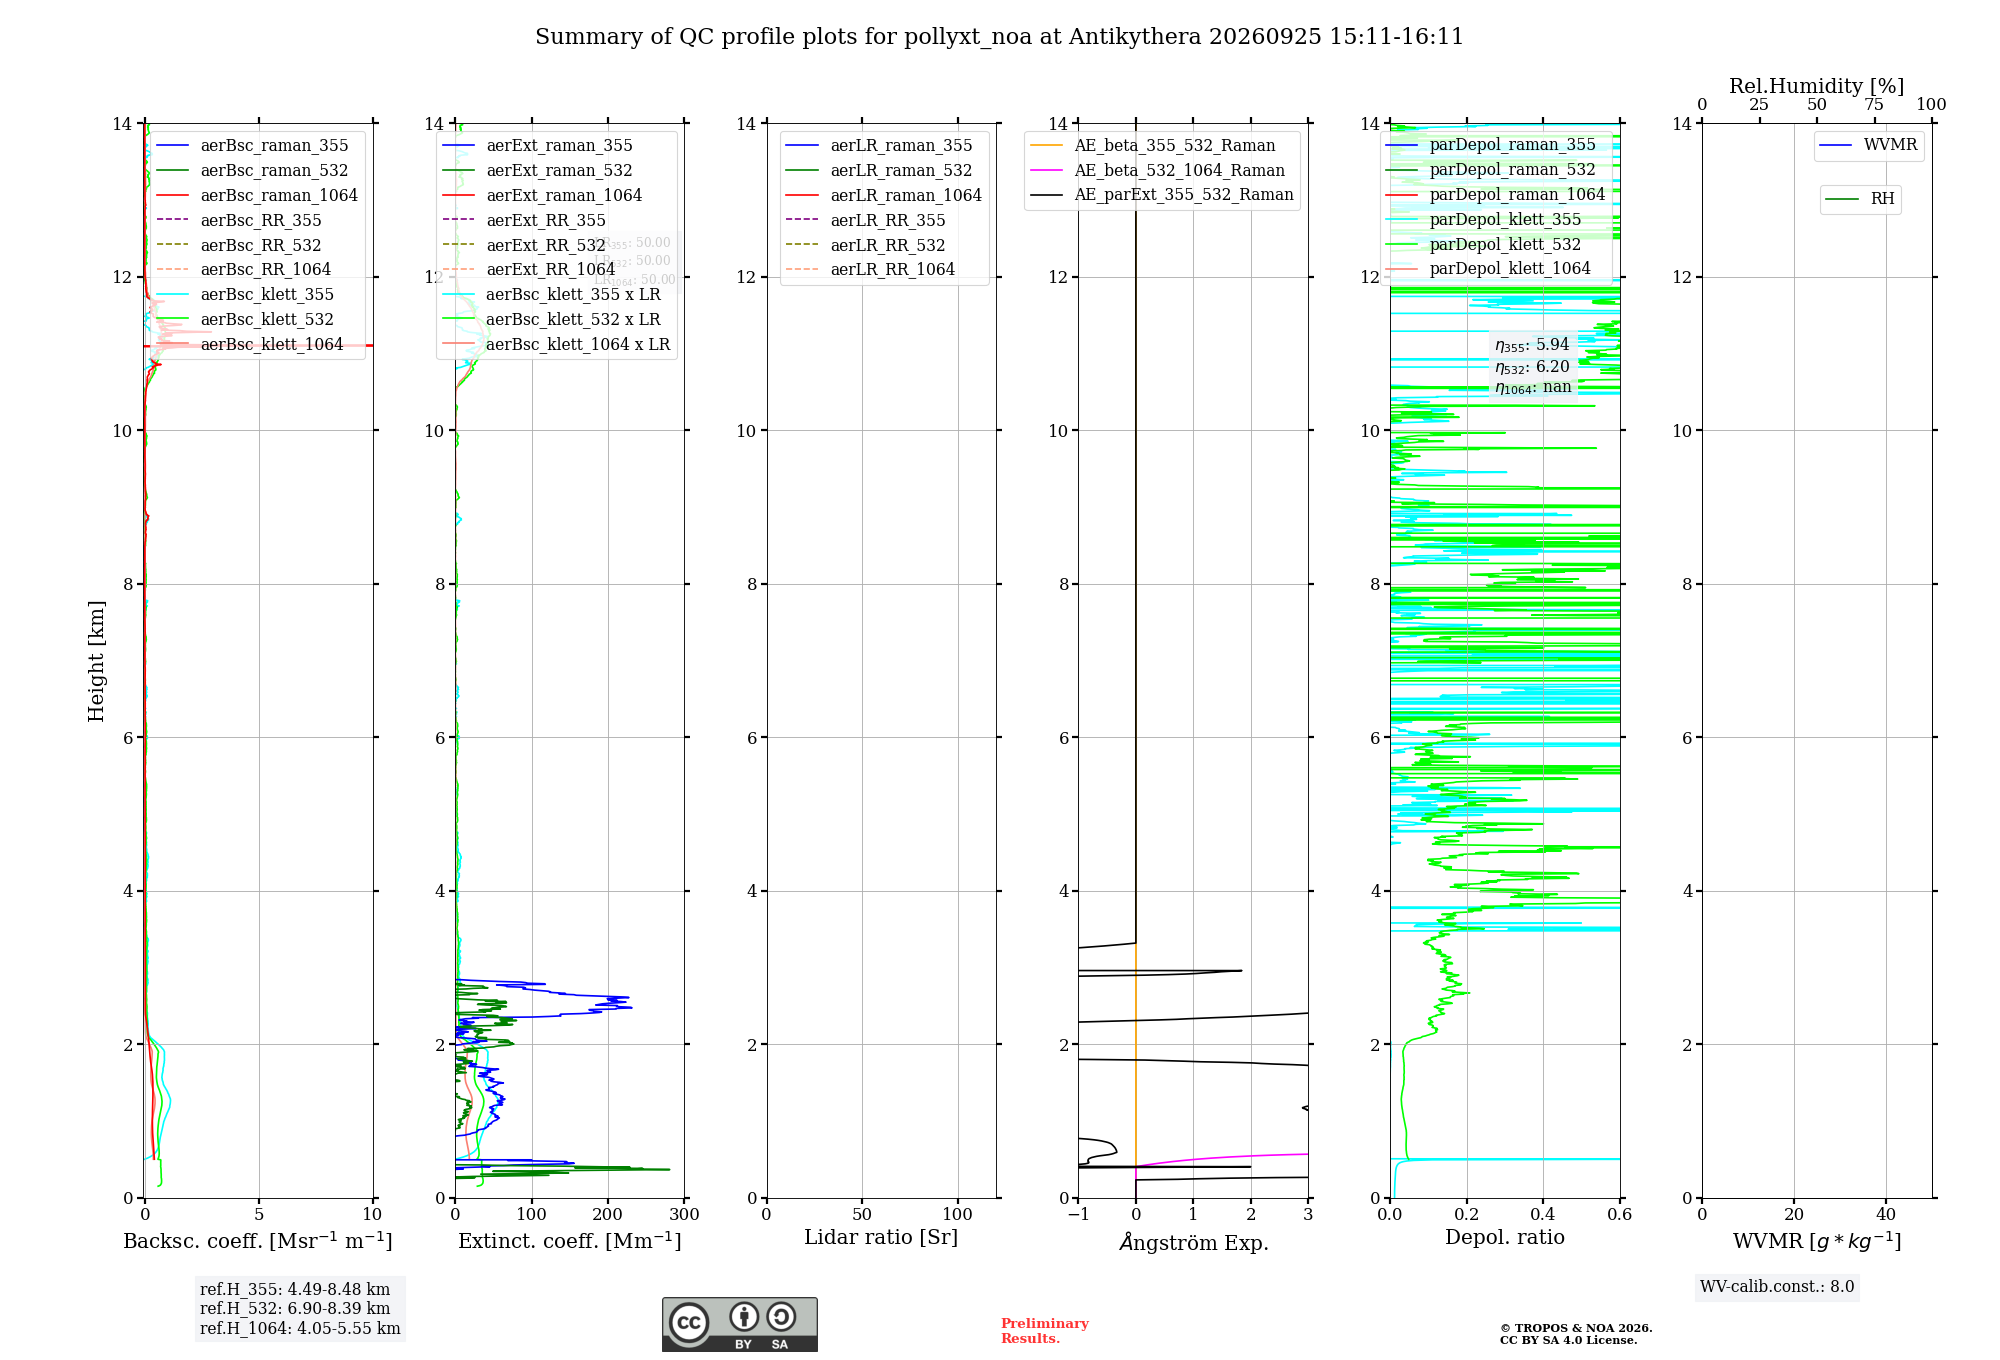
Task: Click the 'Rel.Humidity [%]' top axis label
Action: 1817,87
